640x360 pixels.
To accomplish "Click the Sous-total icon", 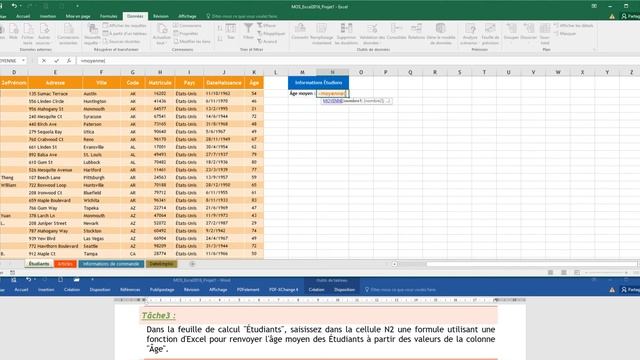I will [545, 29].
